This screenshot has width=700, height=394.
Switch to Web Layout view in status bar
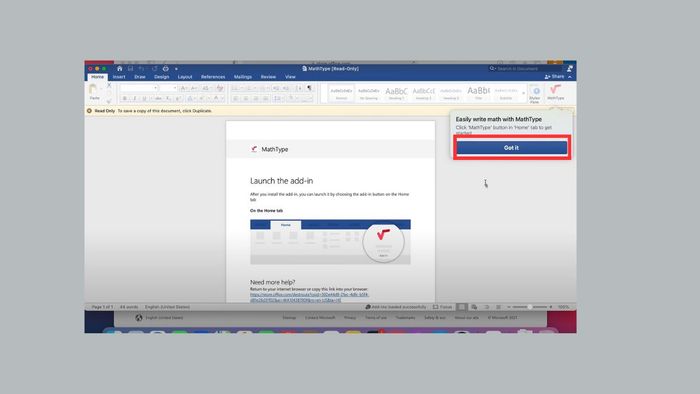474,307
